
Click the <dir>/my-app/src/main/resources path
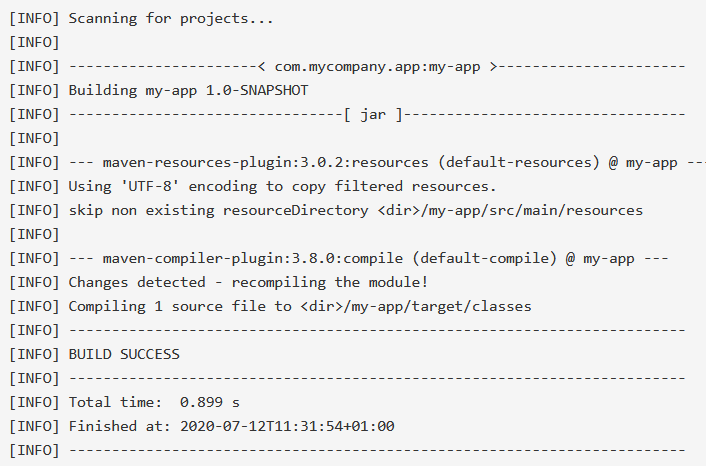tap(510, 210)
